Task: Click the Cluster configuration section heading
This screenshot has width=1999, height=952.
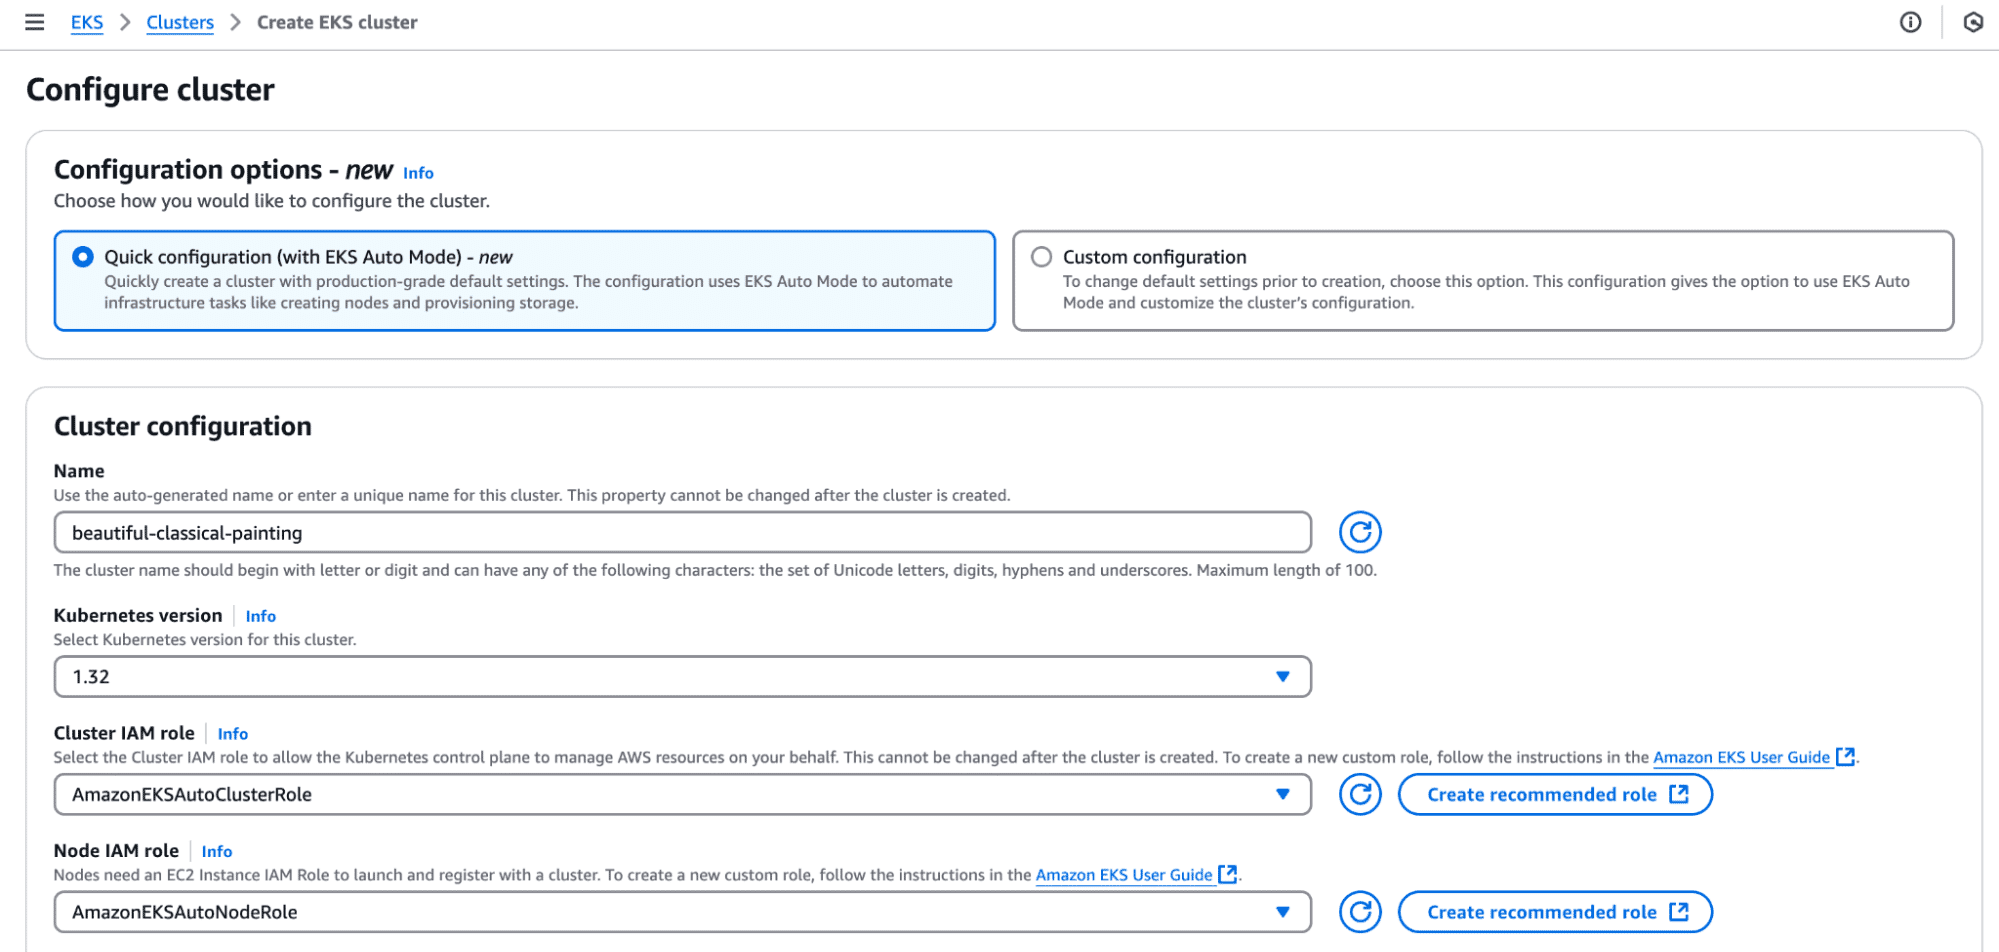Action: (x=183, y=426)
